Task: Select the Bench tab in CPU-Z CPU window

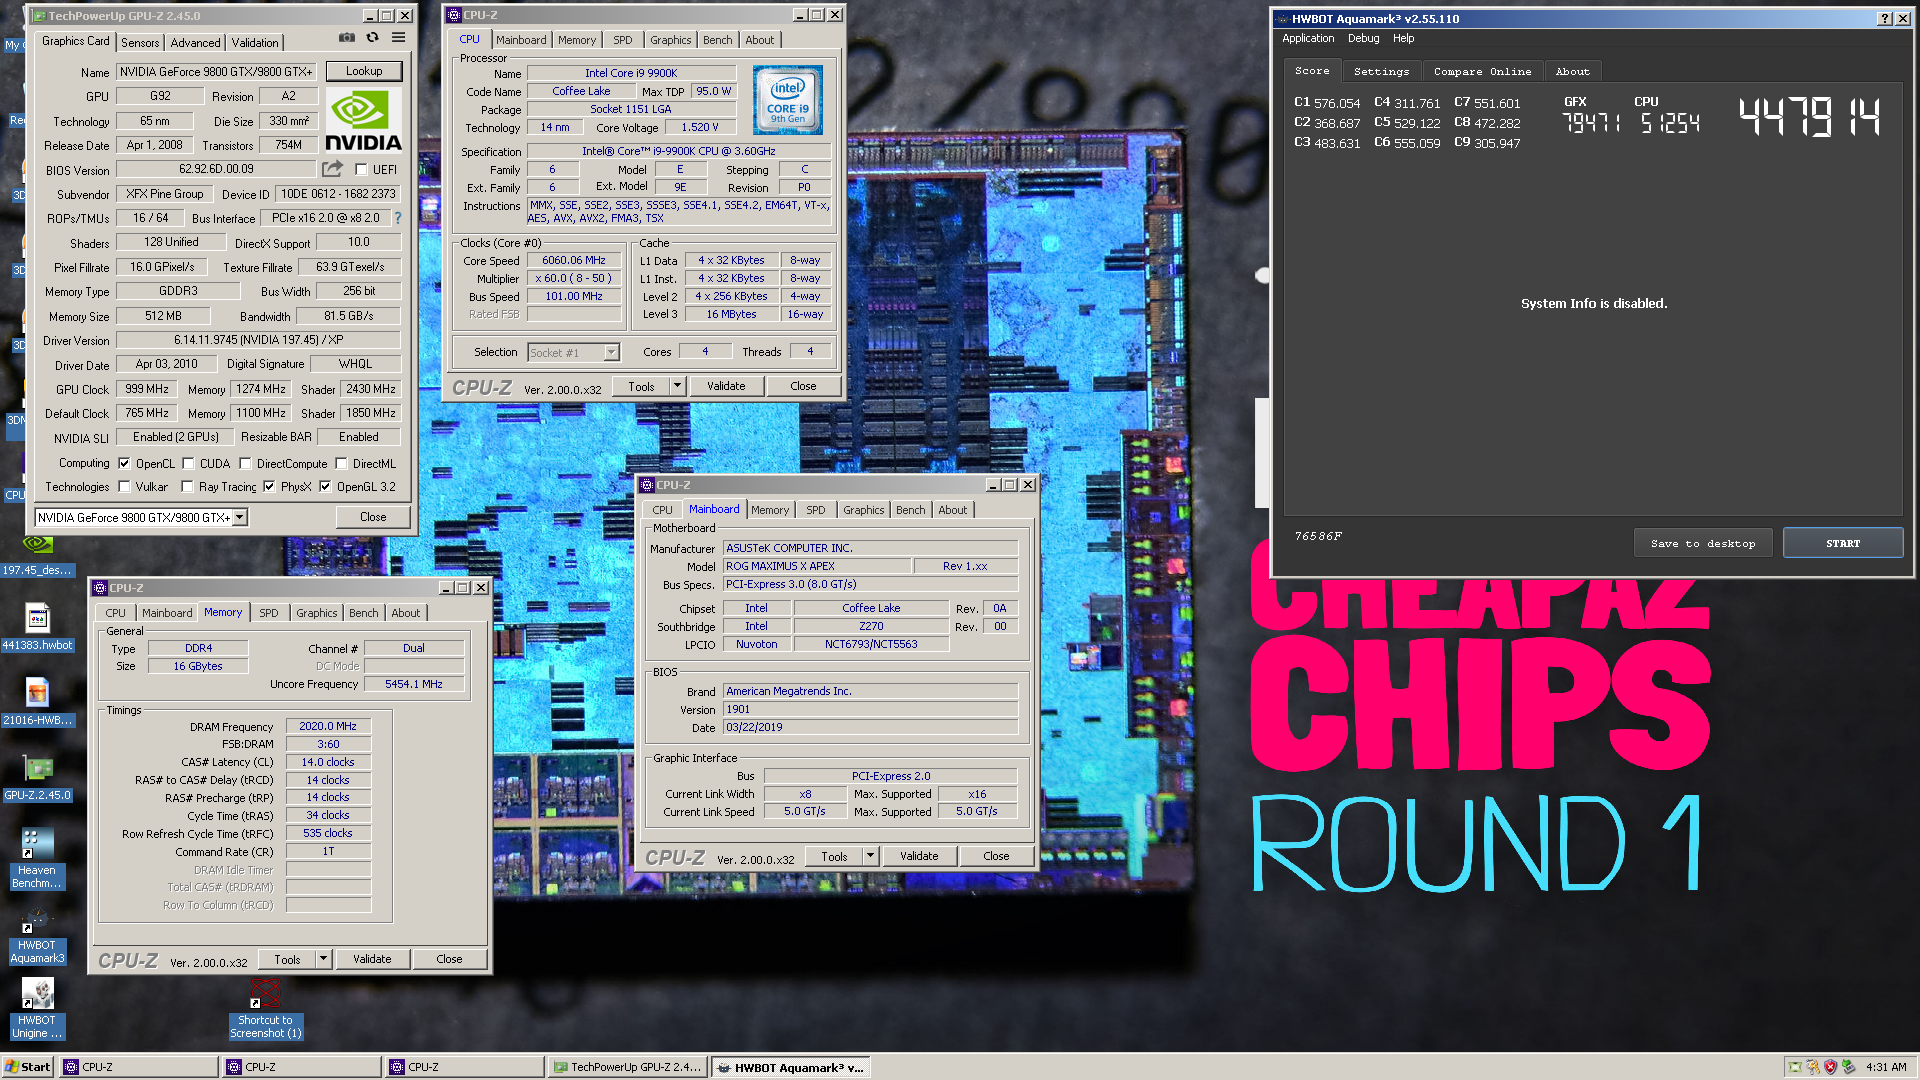Action: (717, 40)
